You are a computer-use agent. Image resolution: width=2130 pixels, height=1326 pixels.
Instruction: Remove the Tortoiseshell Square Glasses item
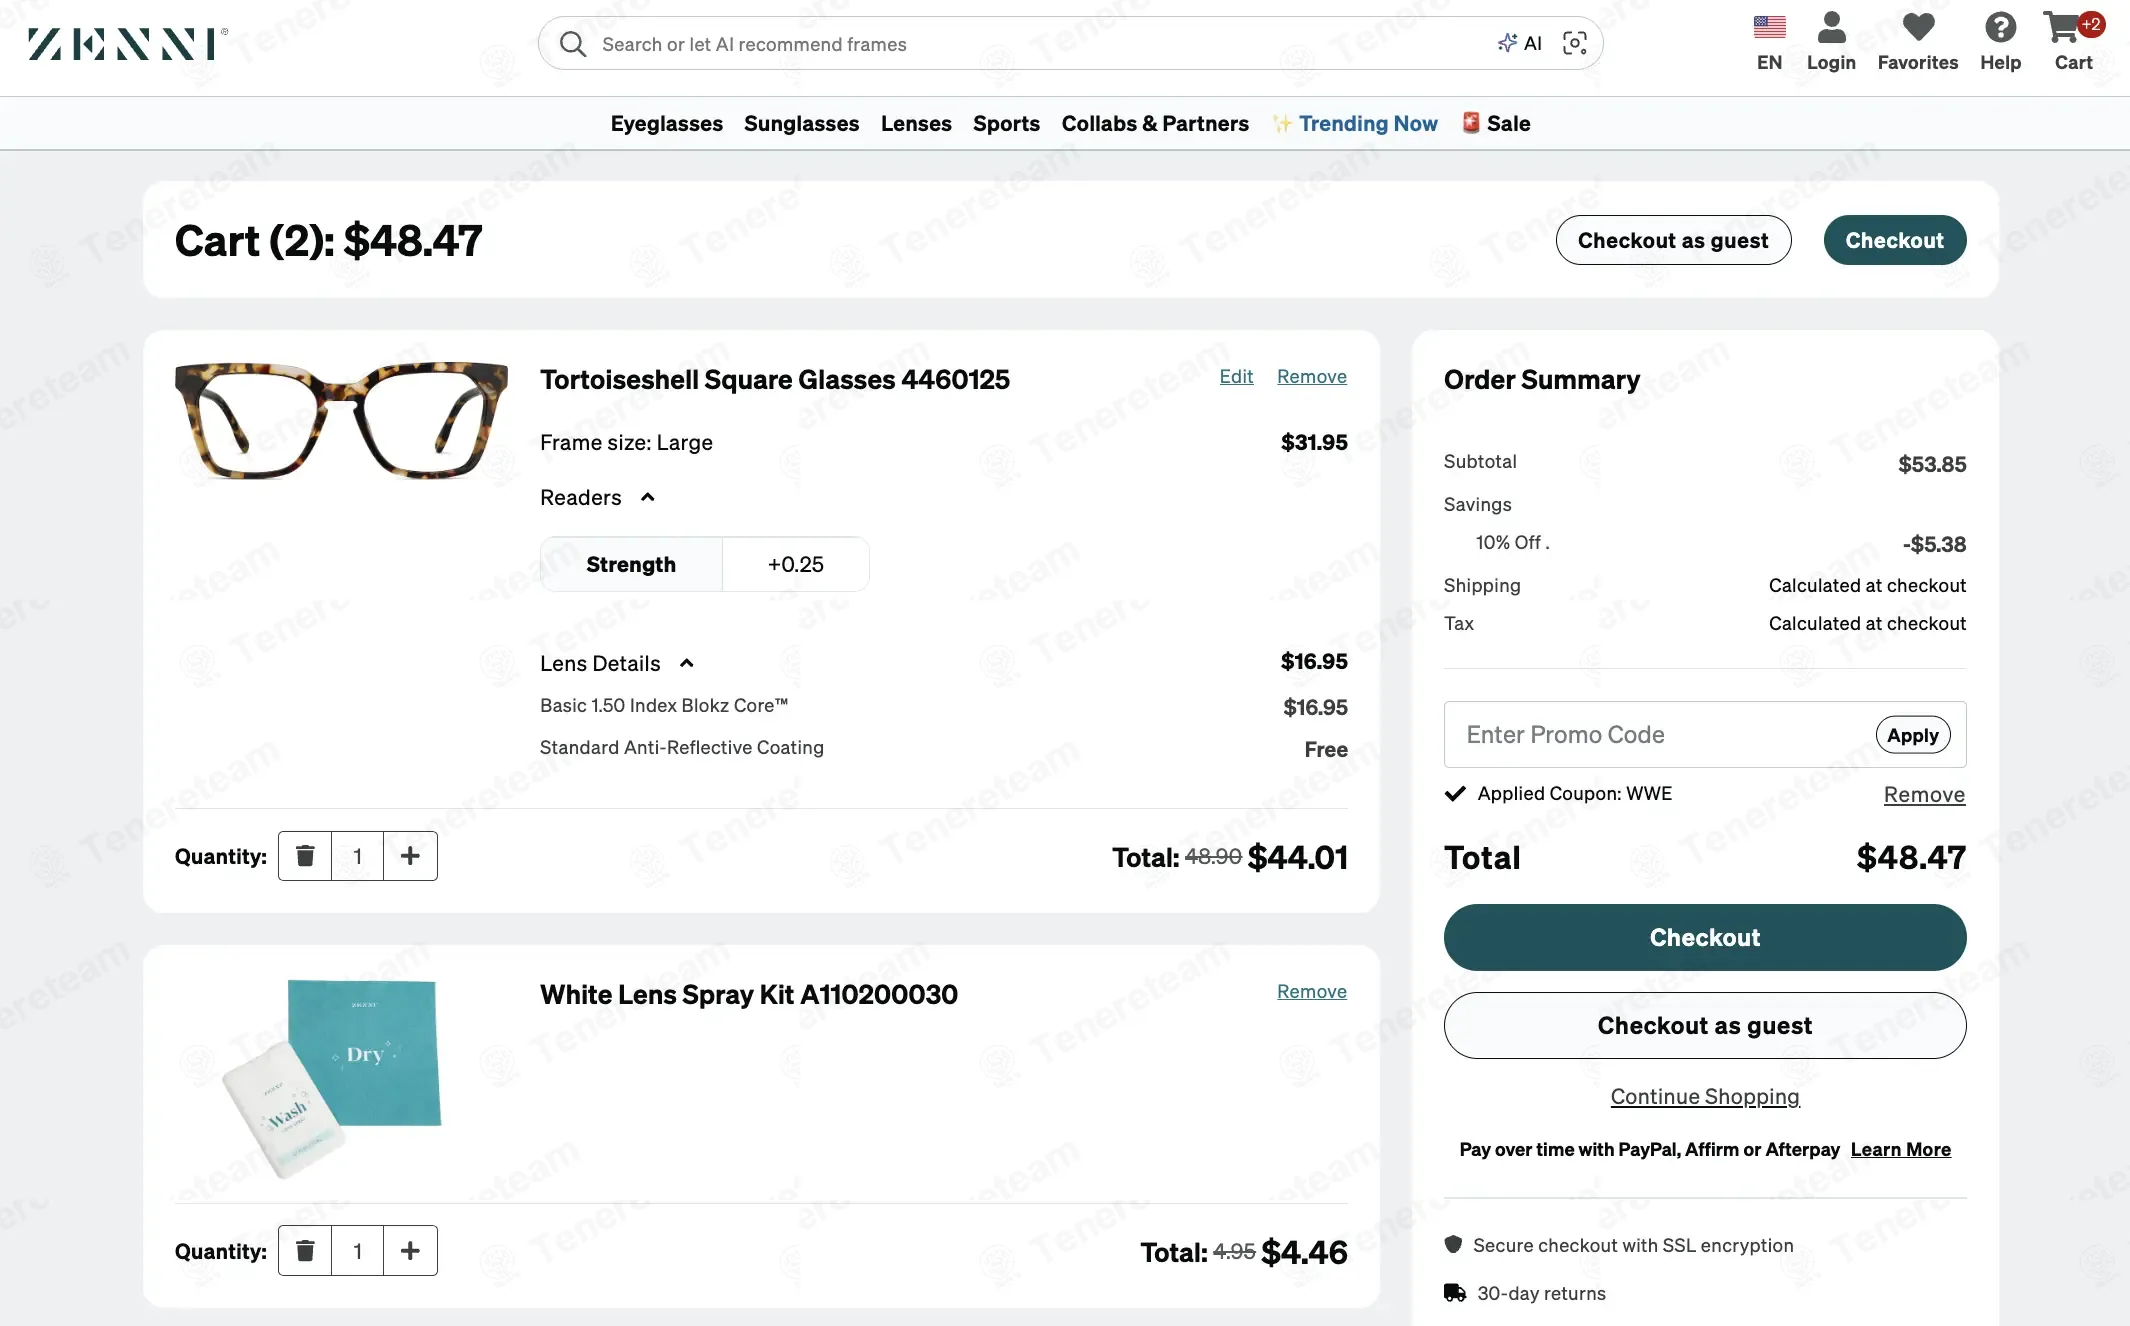click(x=1311, y=376)
